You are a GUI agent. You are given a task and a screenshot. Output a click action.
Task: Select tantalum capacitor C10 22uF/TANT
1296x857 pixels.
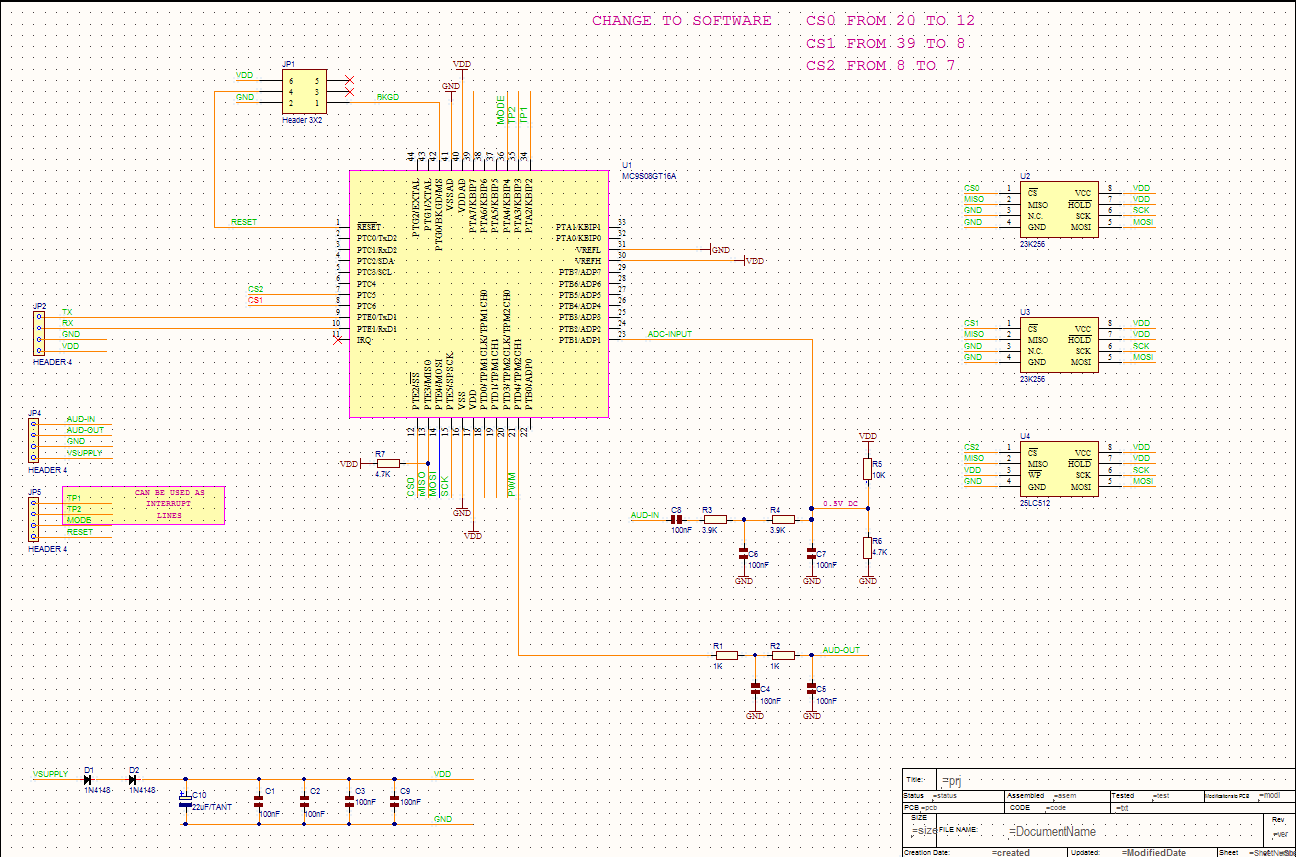[185, 802]
